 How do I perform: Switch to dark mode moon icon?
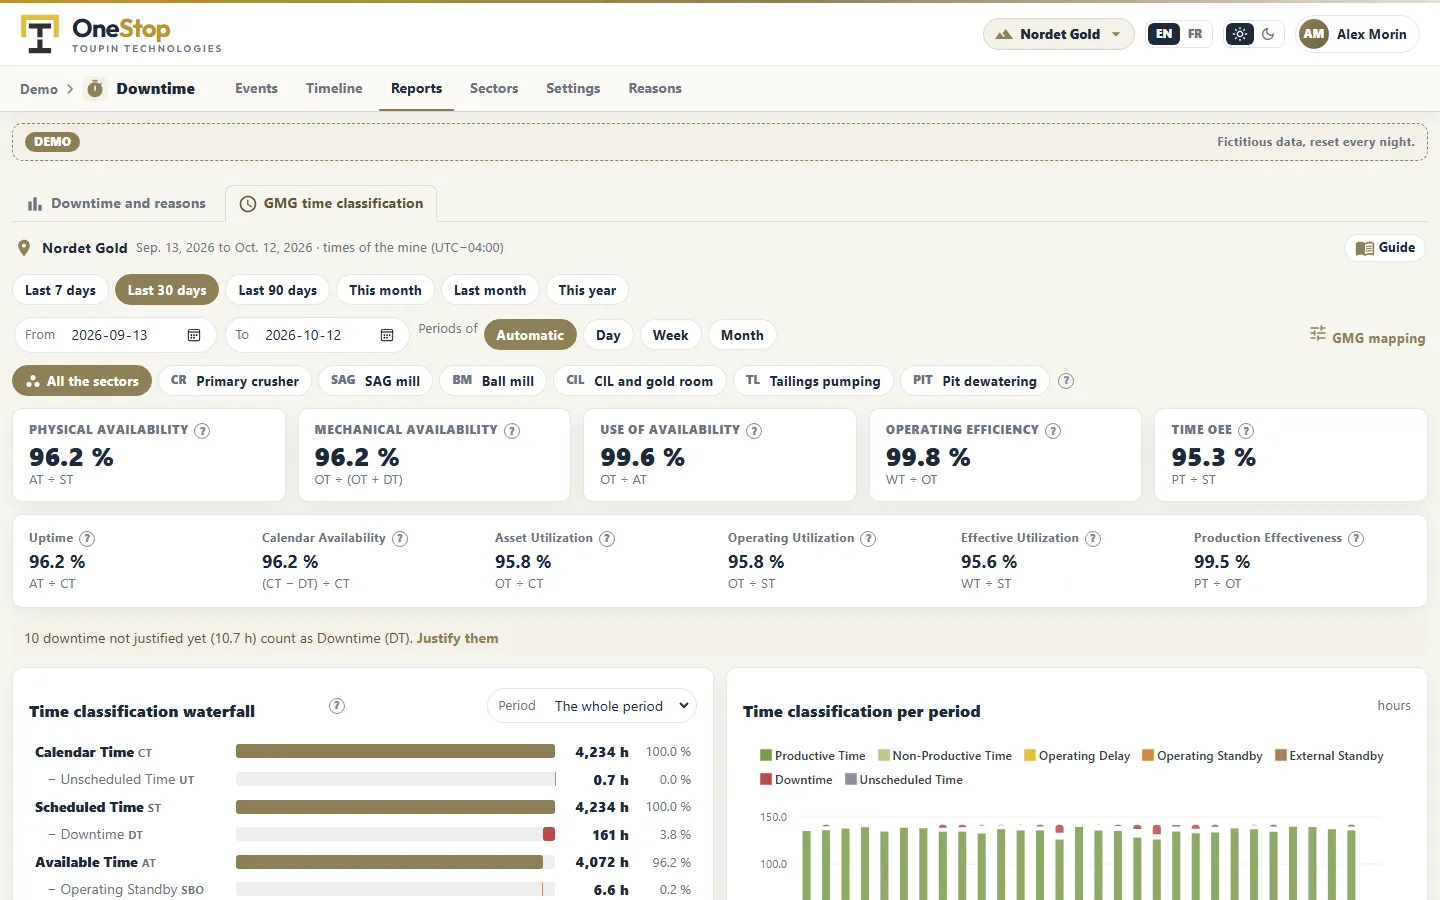[x=1268, y=34]
